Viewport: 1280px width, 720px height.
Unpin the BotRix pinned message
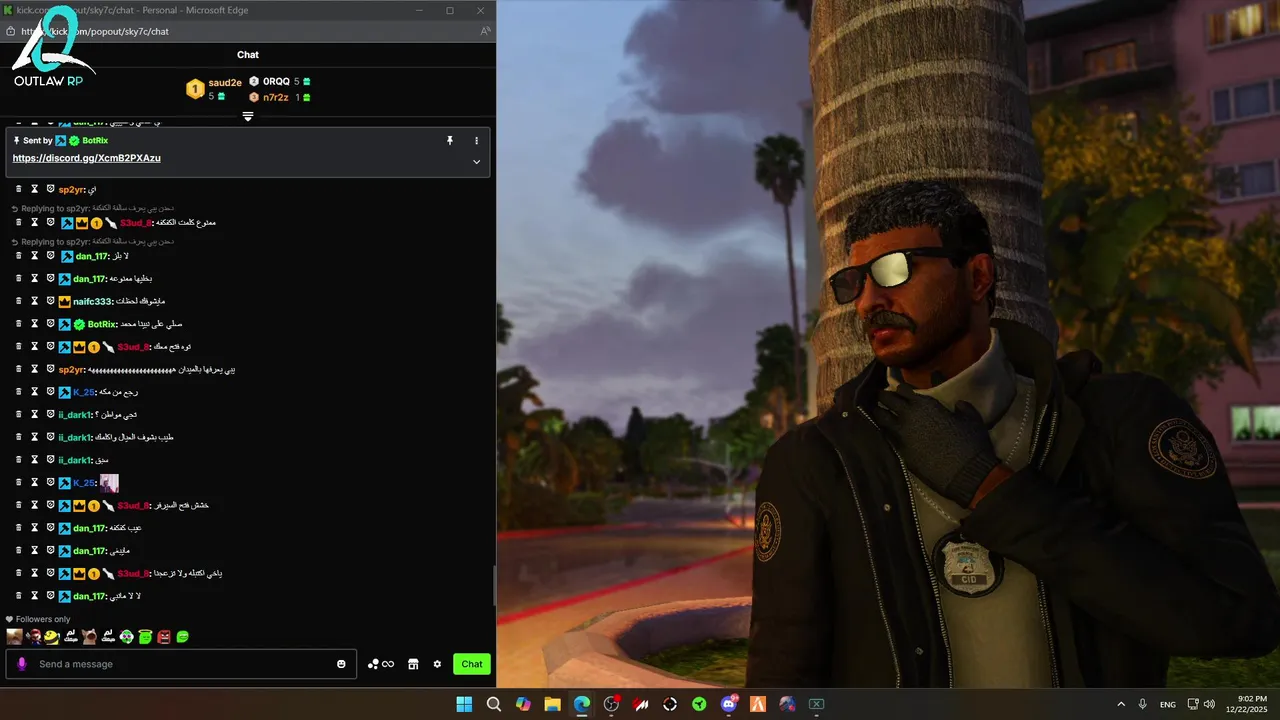450,141
